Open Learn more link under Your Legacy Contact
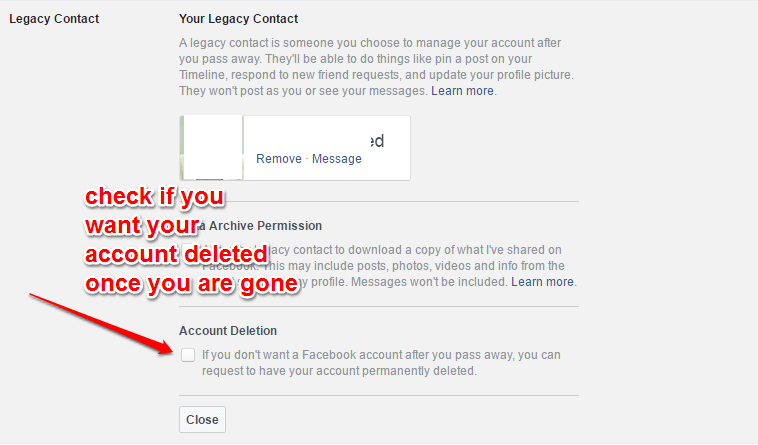Image resolution: width=758 pixels, height=445 pixels. (462, 91)
